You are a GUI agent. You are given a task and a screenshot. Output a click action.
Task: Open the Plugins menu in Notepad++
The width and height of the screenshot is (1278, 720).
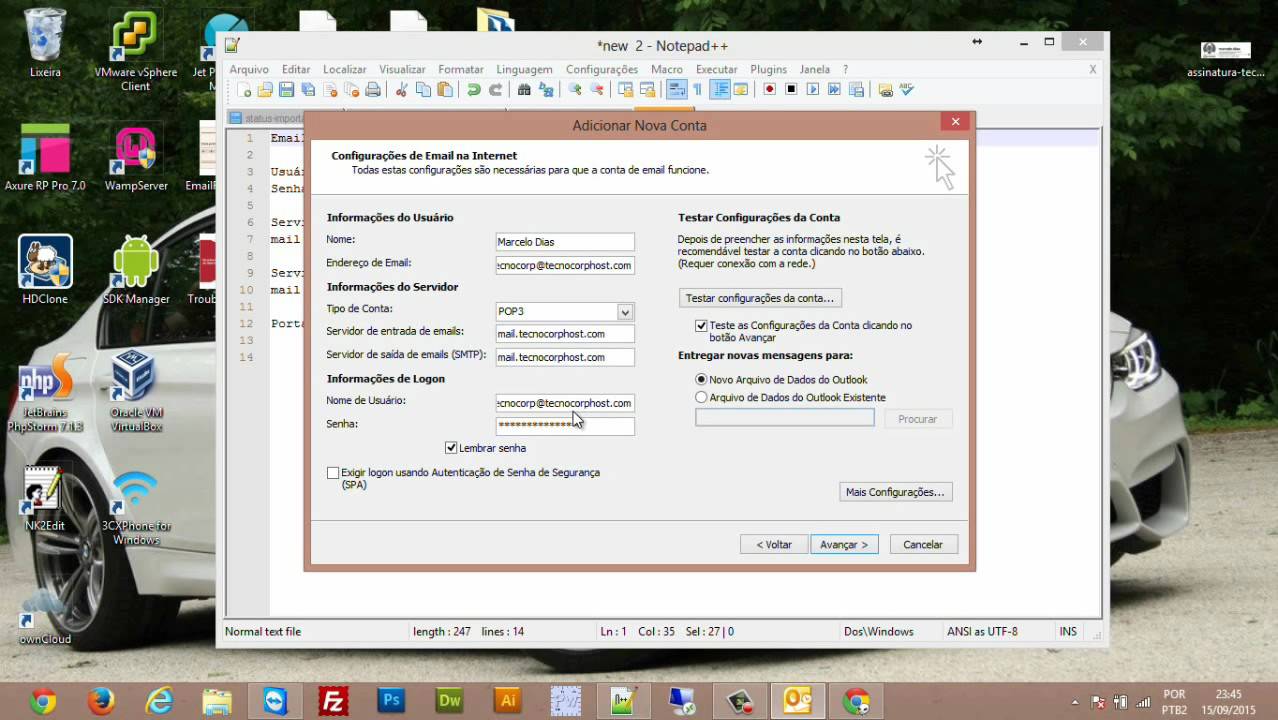(769, 69)
